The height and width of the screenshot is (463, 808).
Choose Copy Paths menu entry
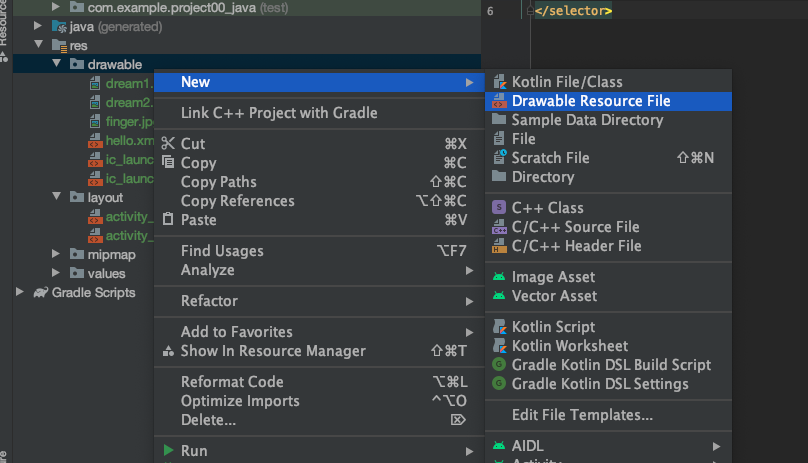click(x=319, y=182)
